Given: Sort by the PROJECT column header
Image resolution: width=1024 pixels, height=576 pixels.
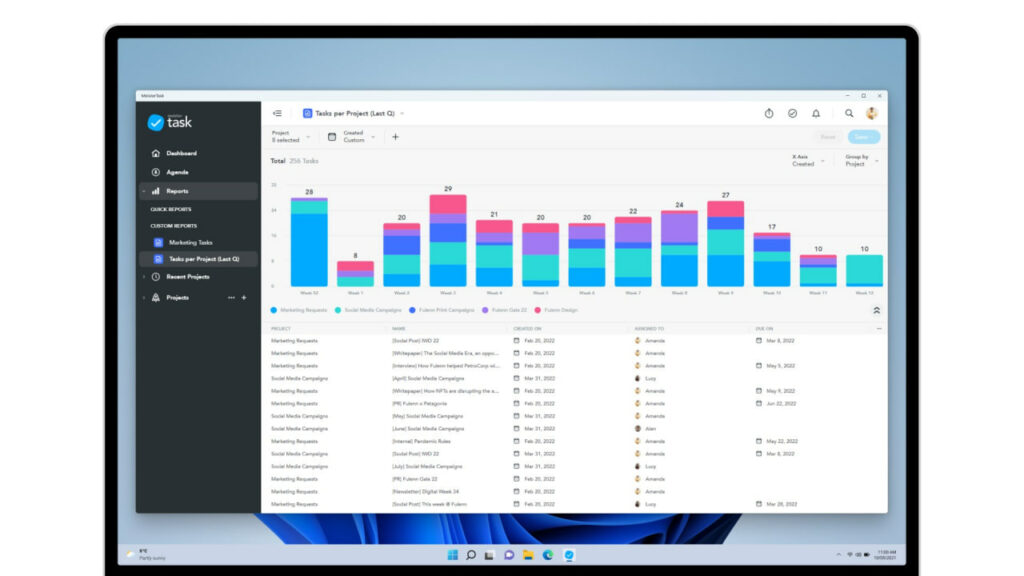Looking at the screenshot, I should (281, 328).
